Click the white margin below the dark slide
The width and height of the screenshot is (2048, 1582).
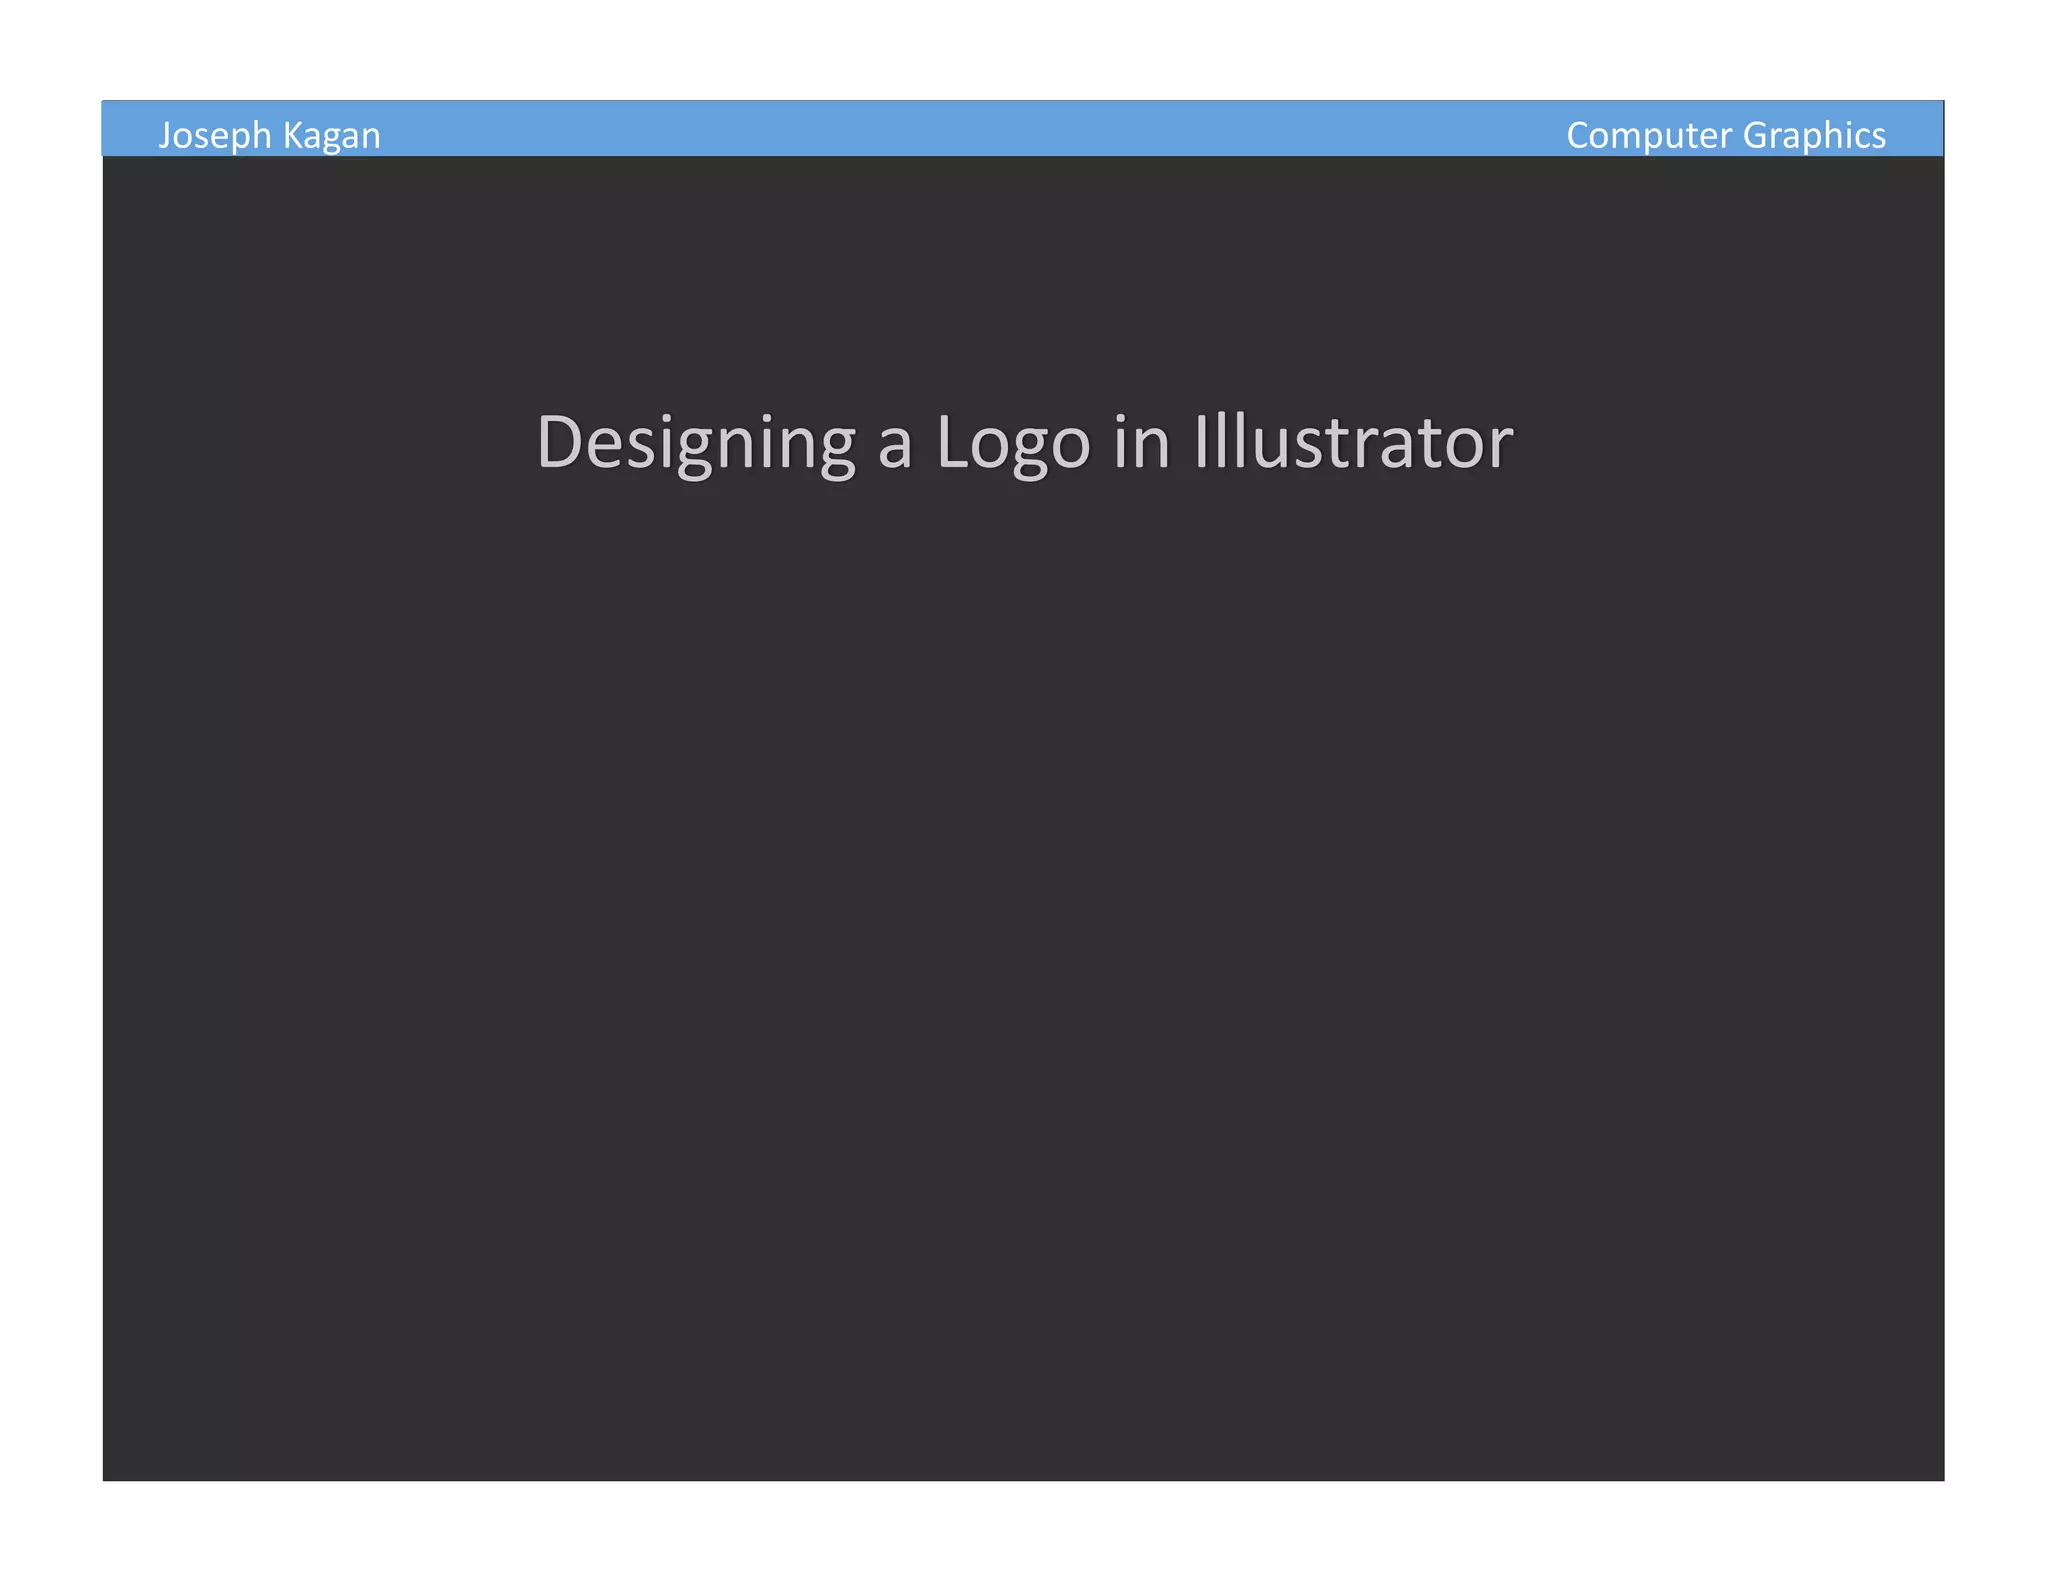click(x=1024, y=1530)
